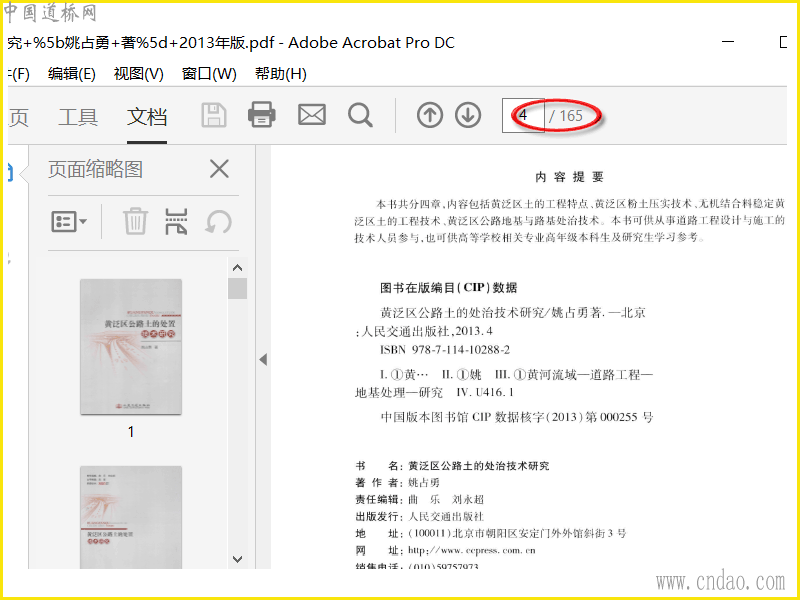Collapse the navigation pane with triangle
The image size is (800, 600).
coord(263,360)
